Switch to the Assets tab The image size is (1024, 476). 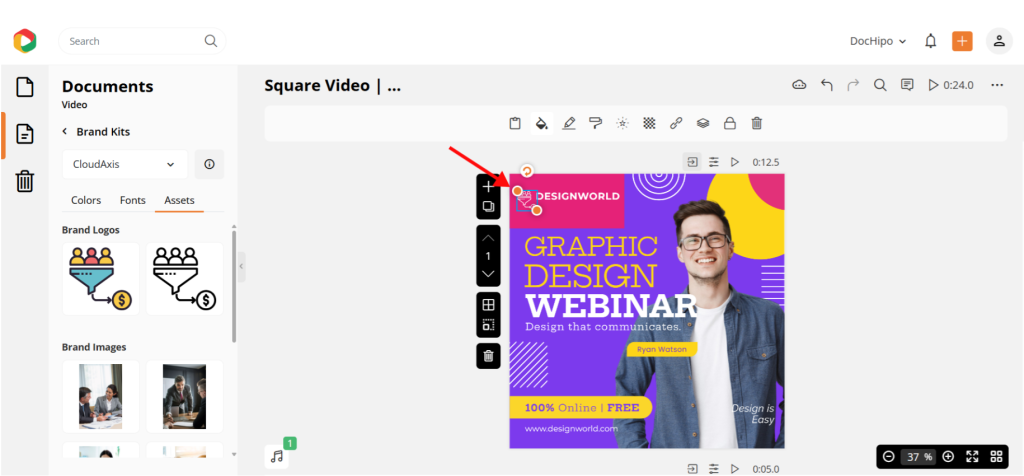(x=180, y=200)
